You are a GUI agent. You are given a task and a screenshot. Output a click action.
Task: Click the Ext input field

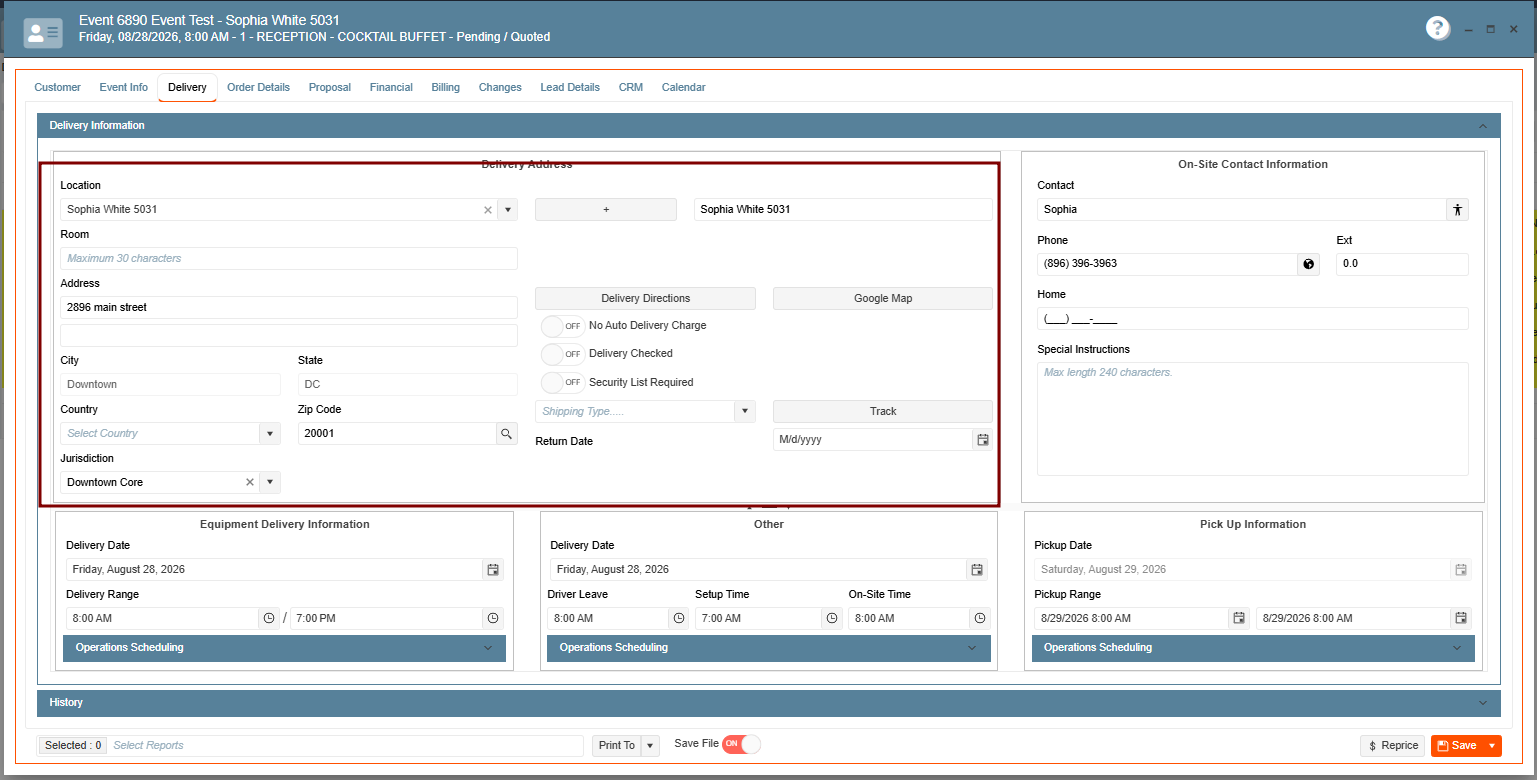coord(1402,265)
